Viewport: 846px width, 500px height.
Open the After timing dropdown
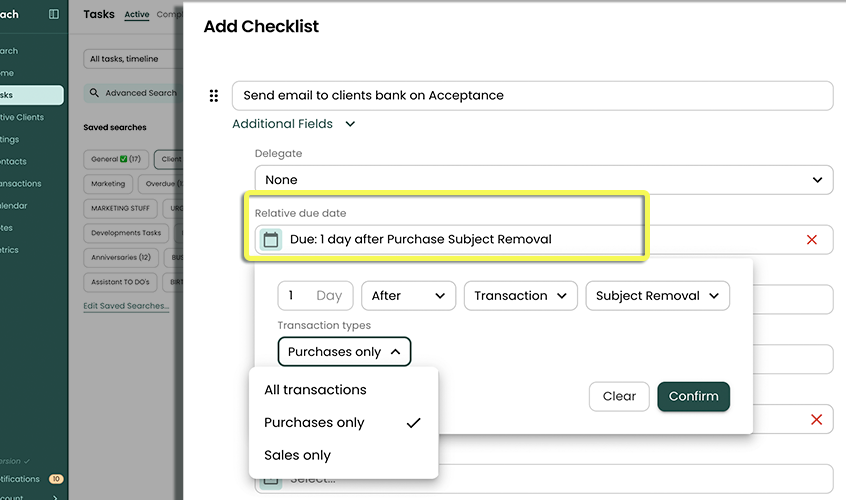(408, 296)
